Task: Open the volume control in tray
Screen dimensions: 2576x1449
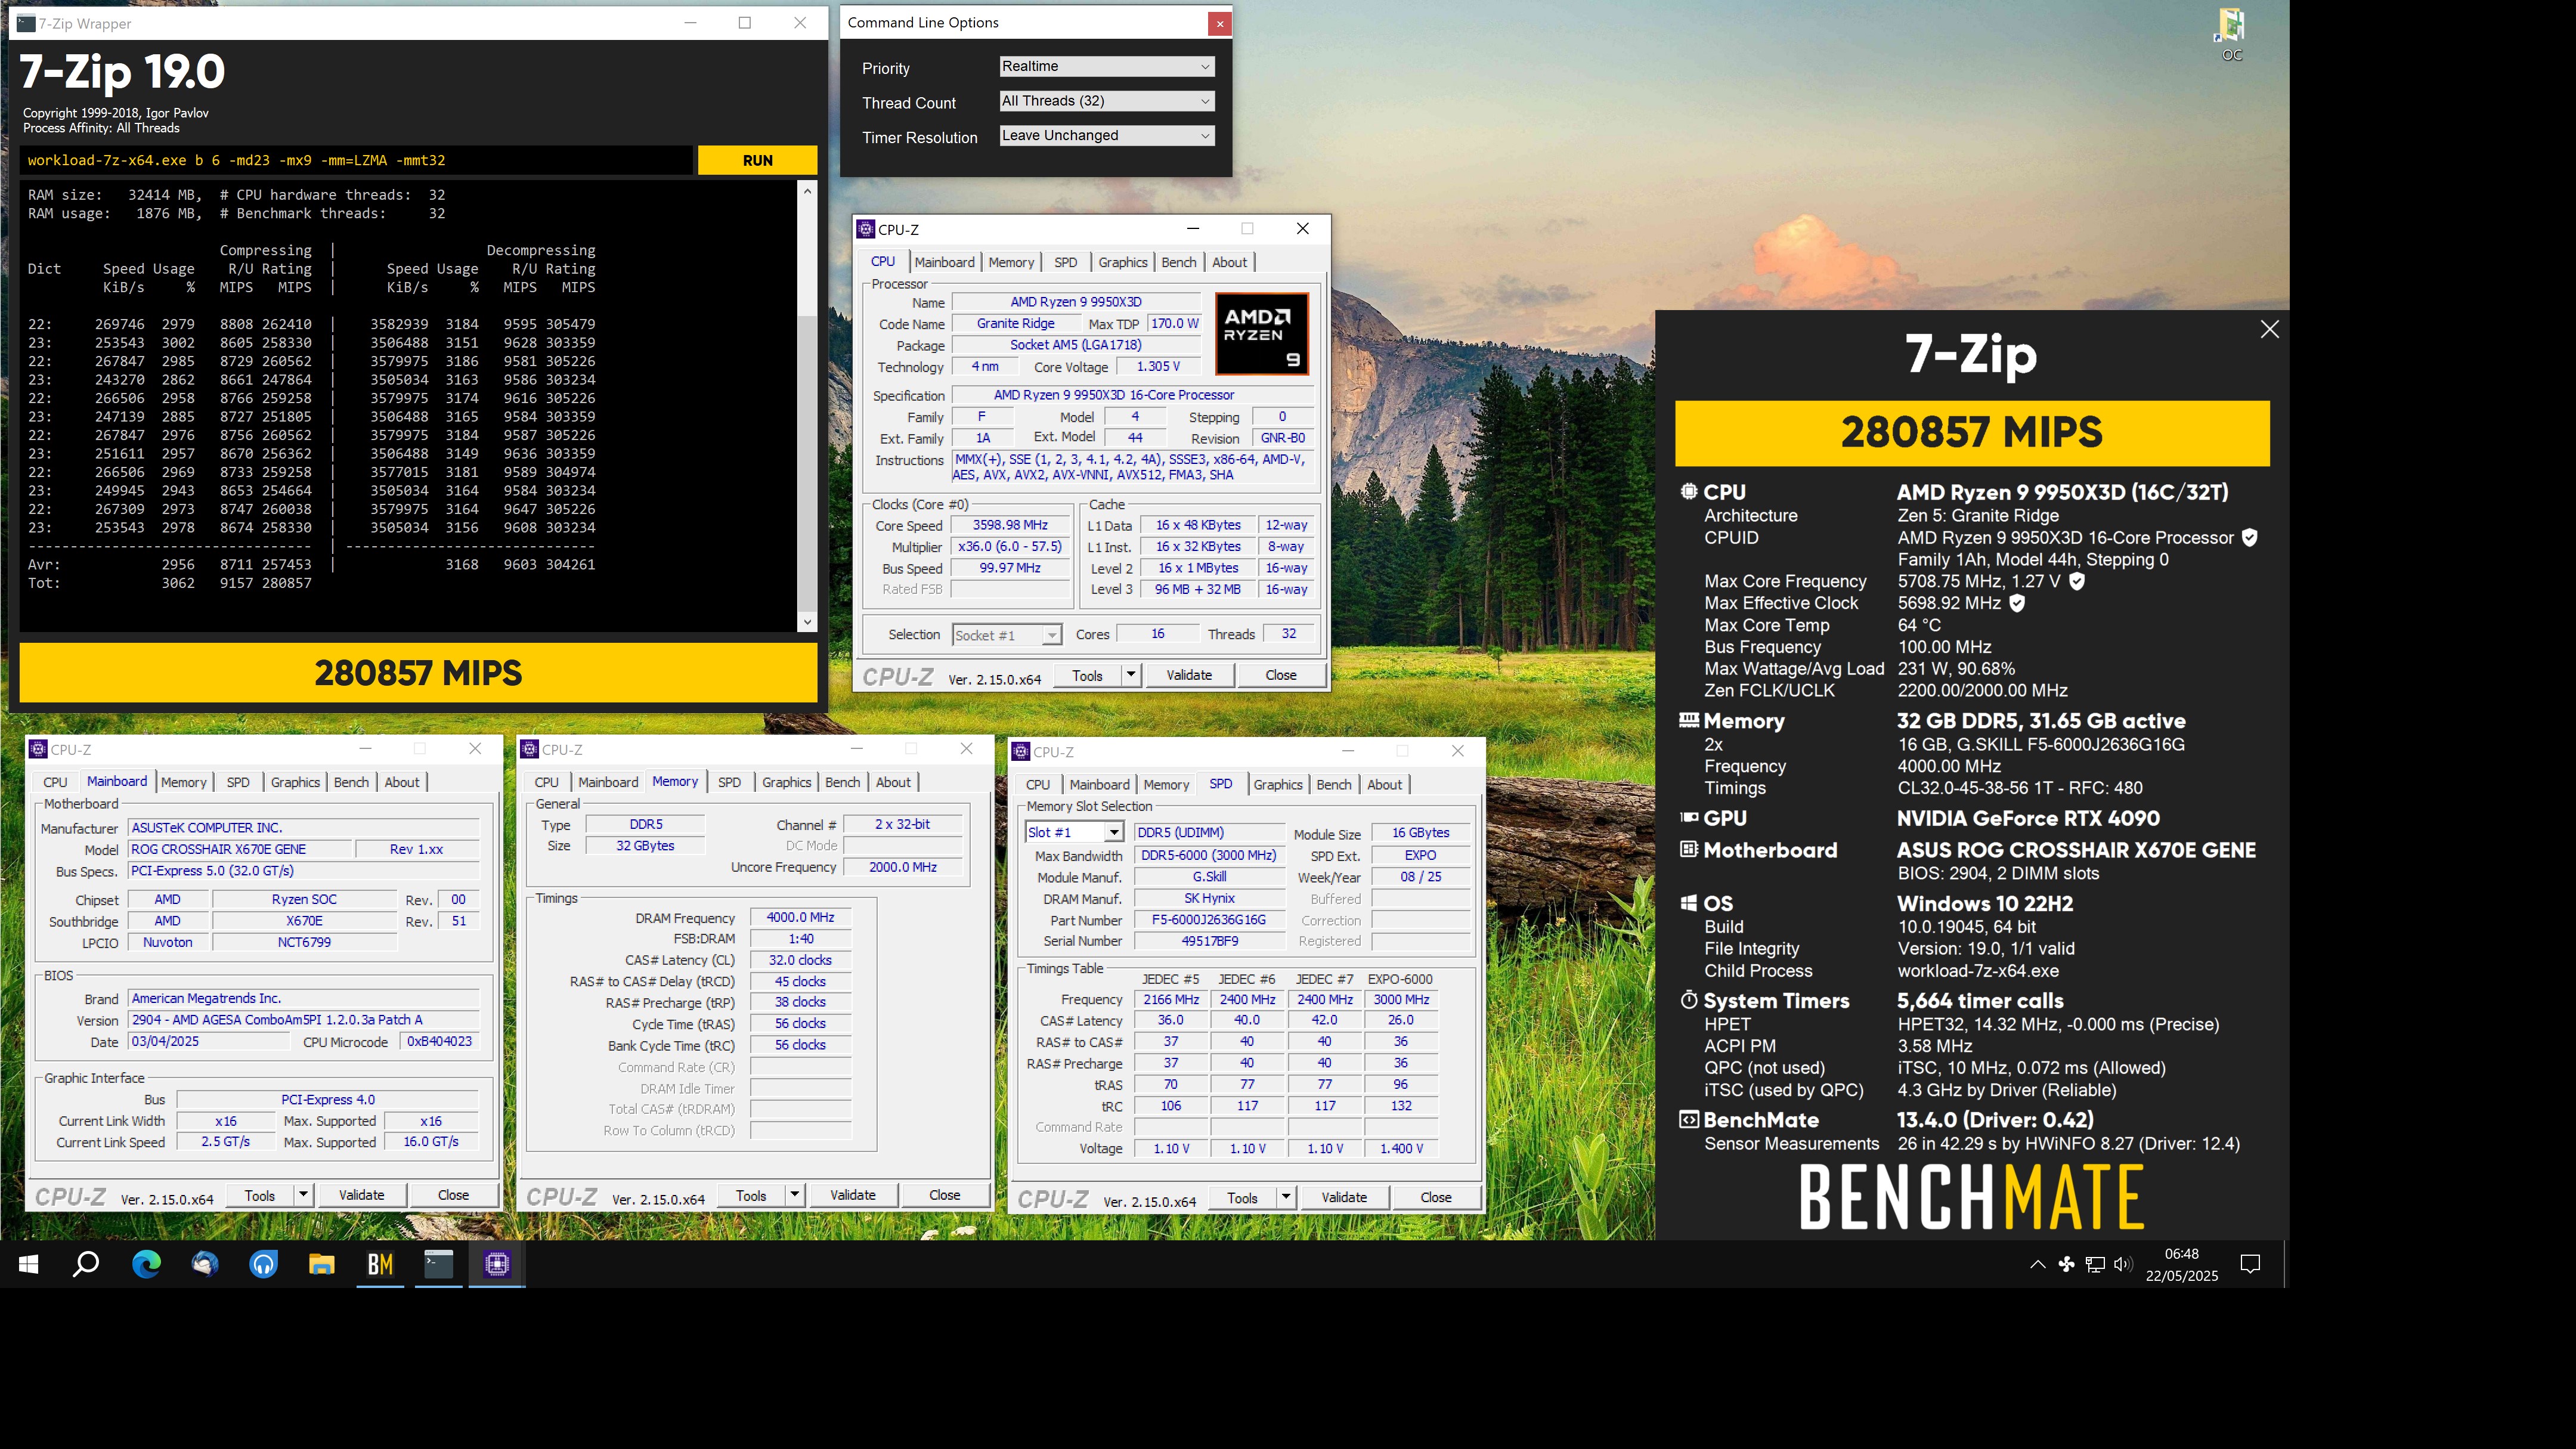Action: pos(2123,1265)
